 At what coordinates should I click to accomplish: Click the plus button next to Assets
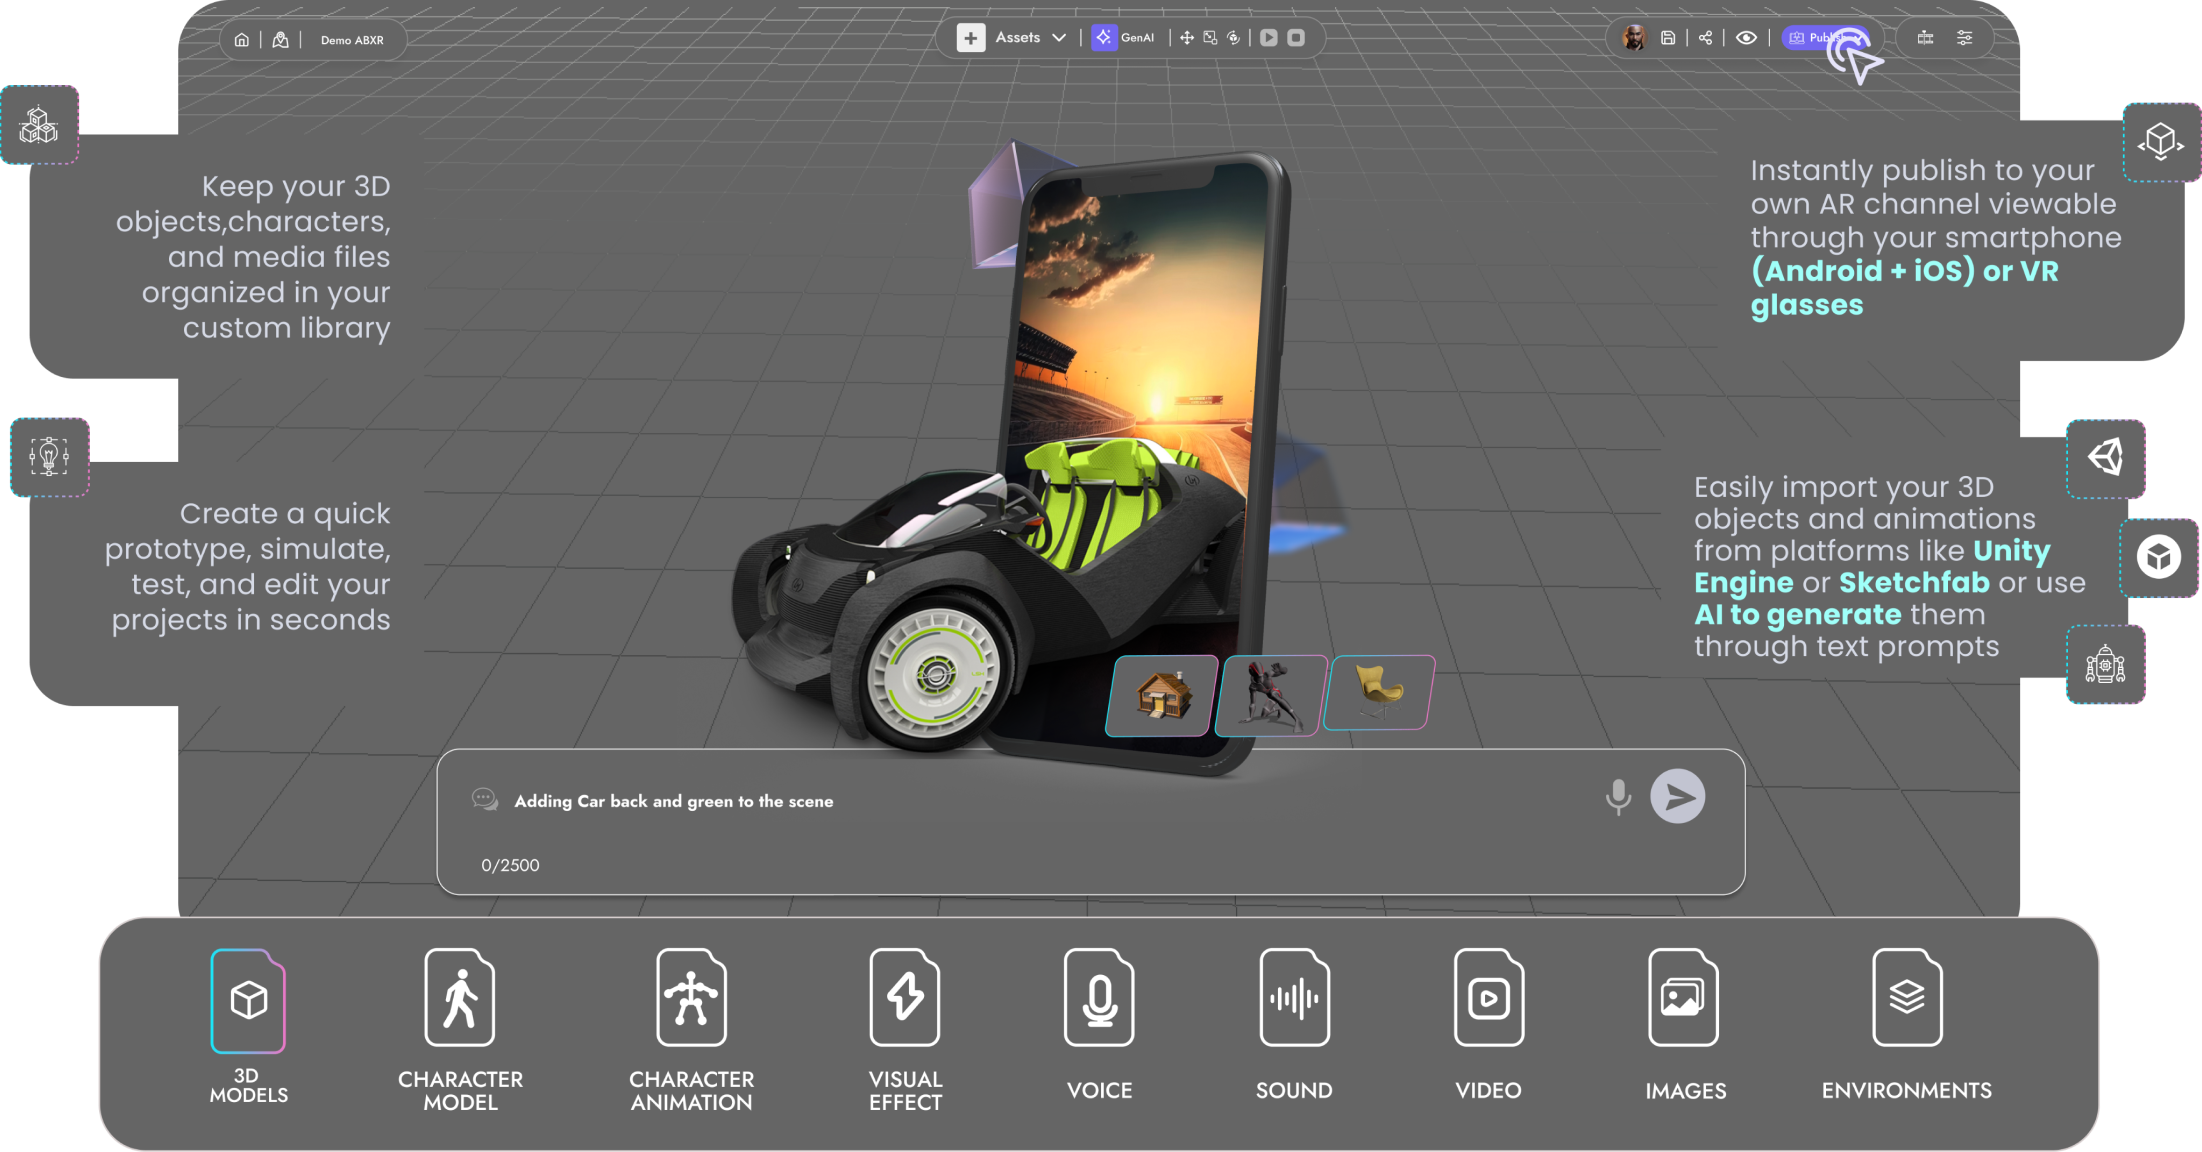click(970, 38)
